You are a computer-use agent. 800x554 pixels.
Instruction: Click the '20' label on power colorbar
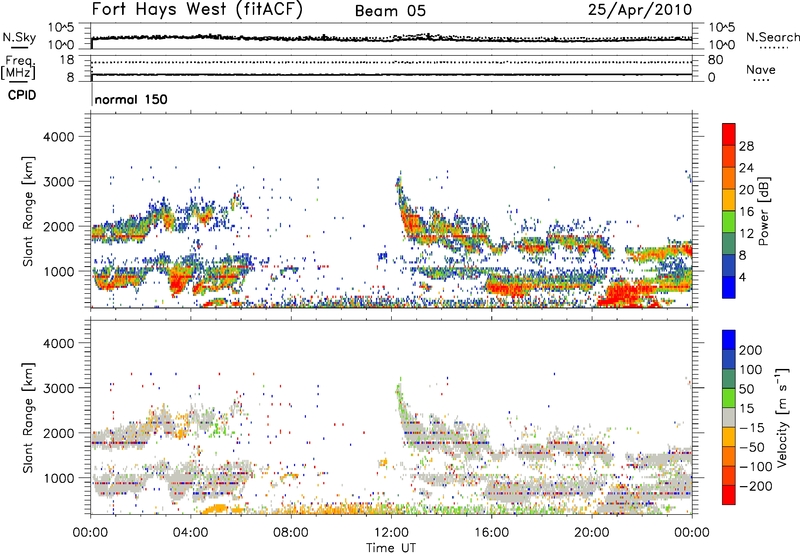(x=746, y=190)
